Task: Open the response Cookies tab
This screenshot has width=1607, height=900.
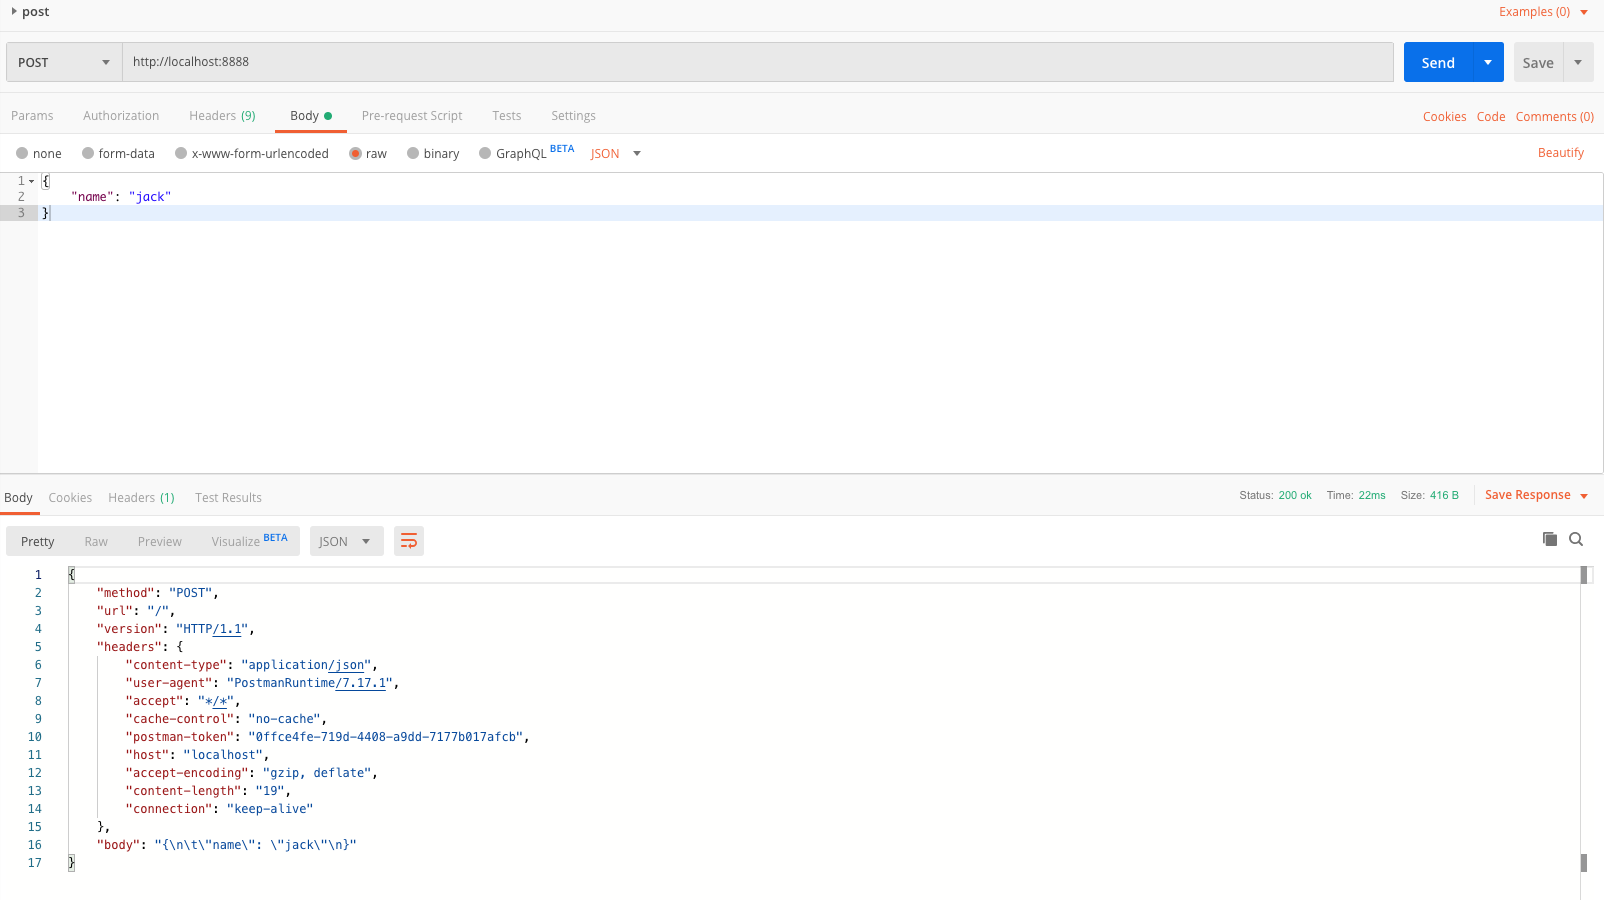Action: tap(70, 498)
